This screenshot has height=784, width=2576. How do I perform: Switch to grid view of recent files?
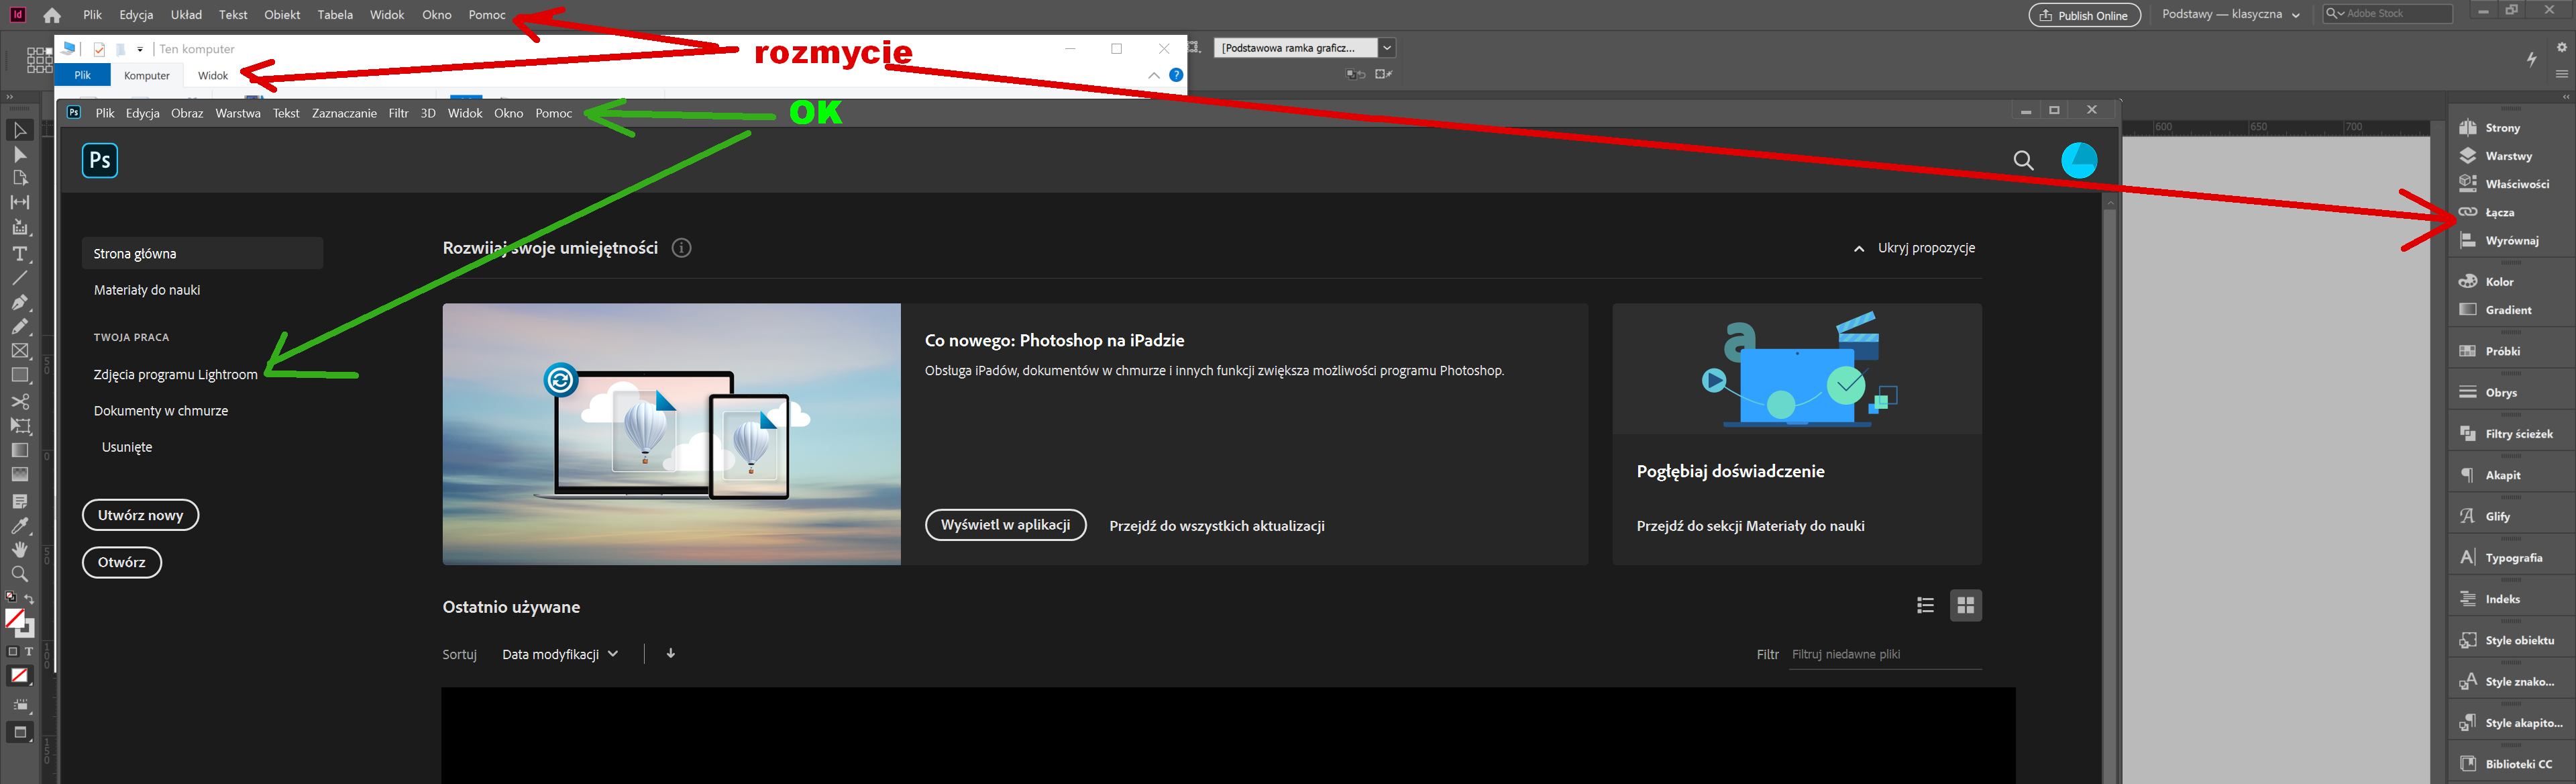click(1965, 605)
